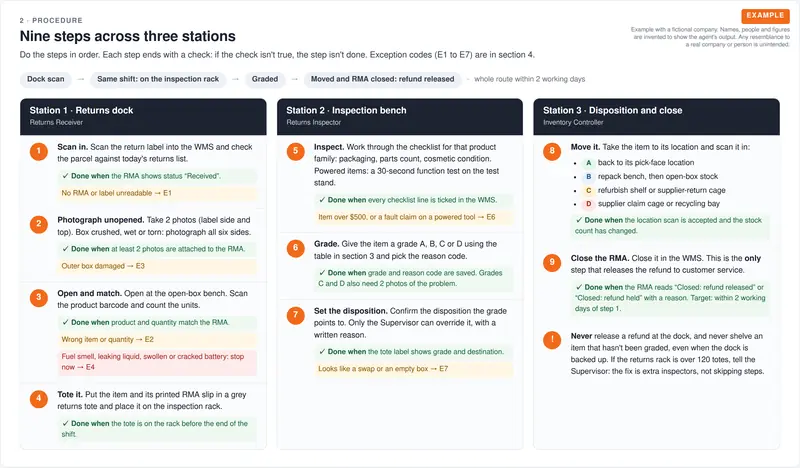Click 'repack bench, then open-box stock' bullet
Image resolution: width=800 pixels, height=468 pixels.
point(658,177)
